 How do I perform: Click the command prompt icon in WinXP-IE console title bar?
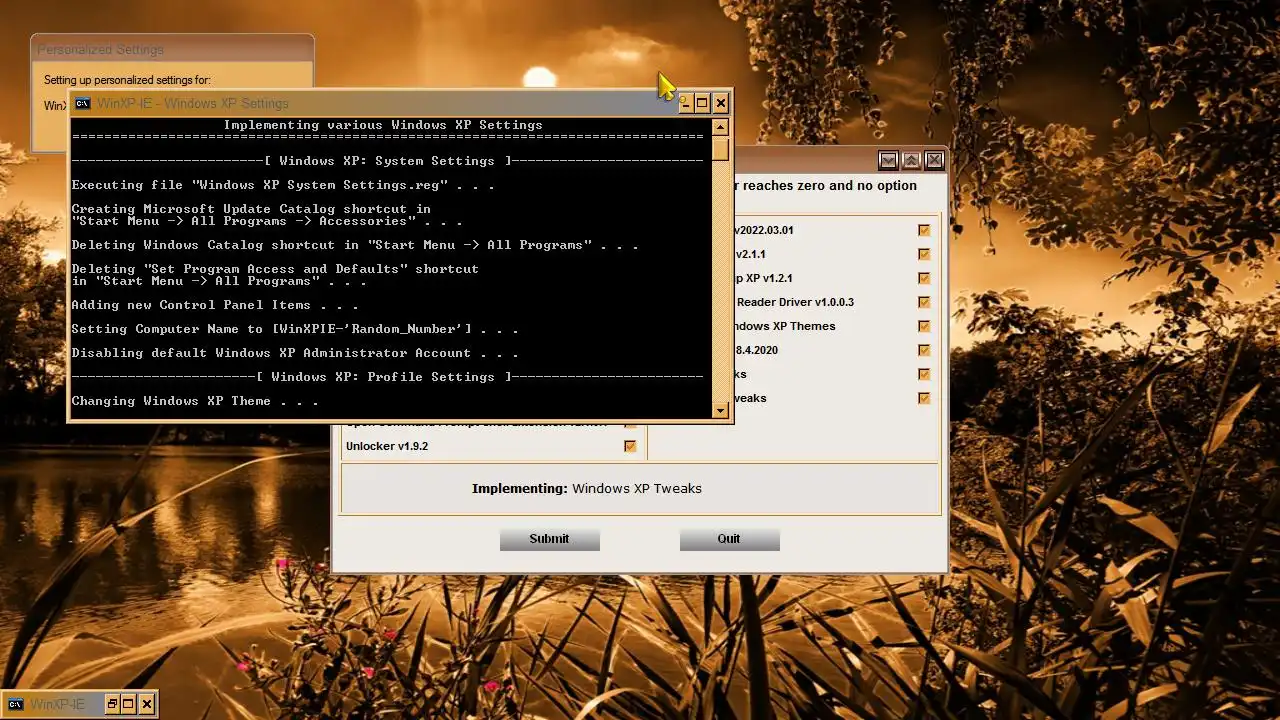coord(83,103)
